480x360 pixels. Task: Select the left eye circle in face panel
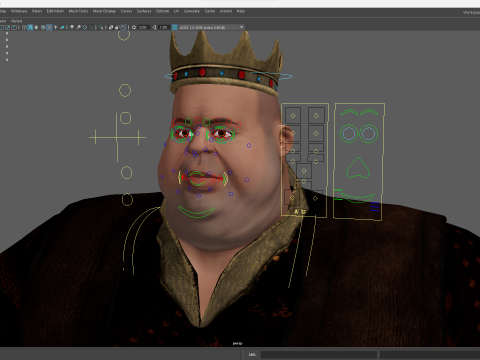[x=349, y=133]
